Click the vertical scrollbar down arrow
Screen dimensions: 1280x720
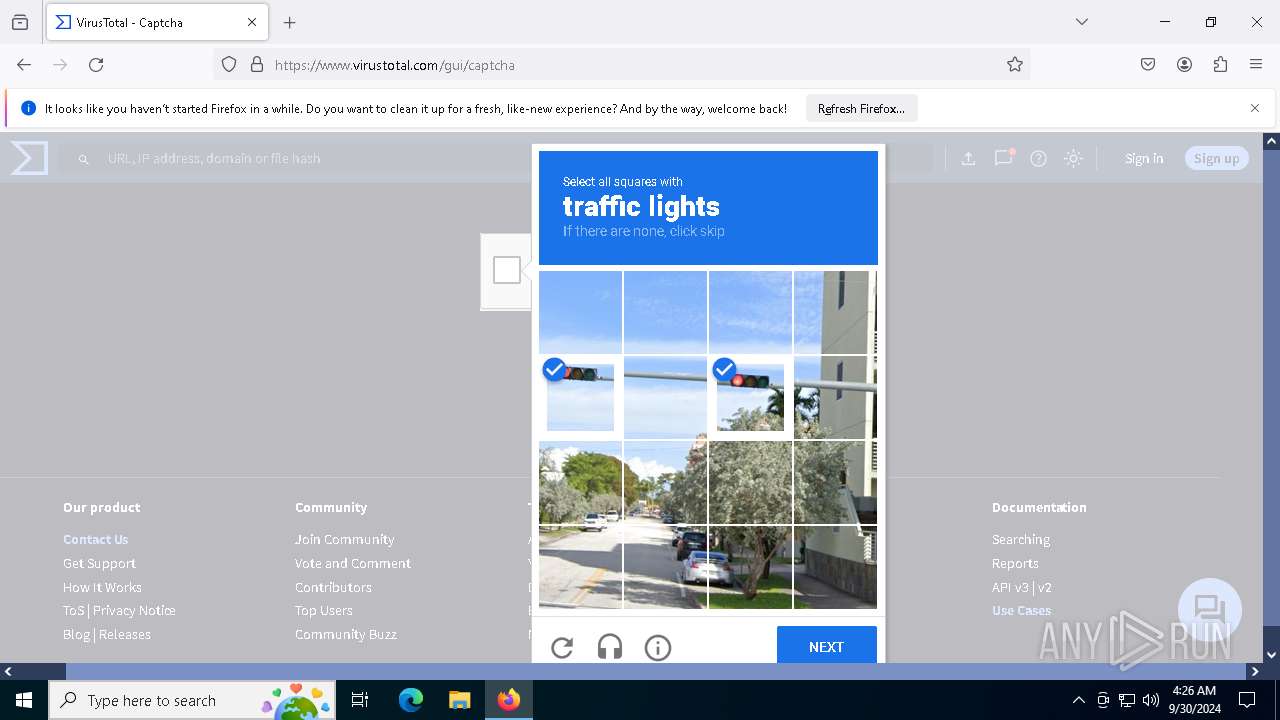(1271, 656)
